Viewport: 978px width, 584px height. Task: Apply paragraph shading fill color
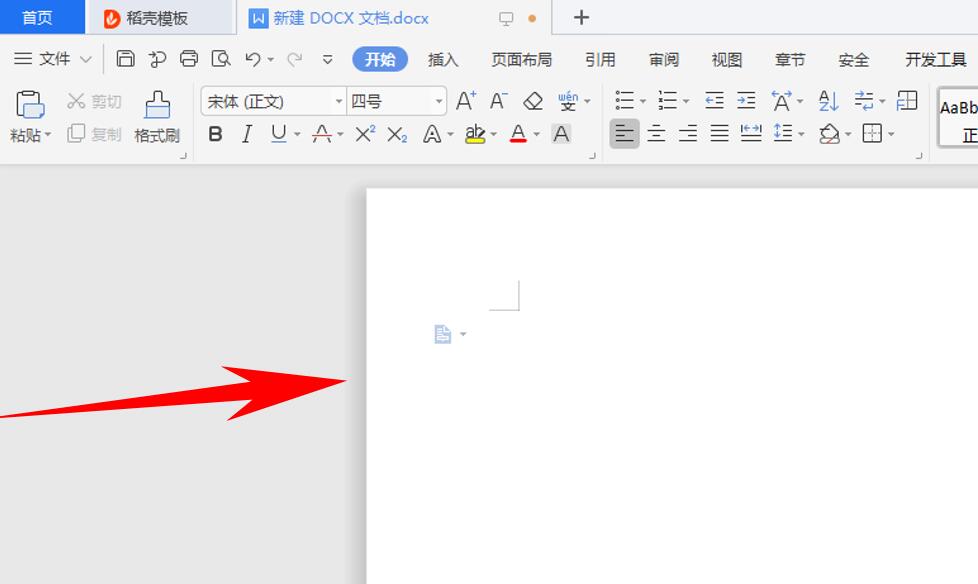coord(830,134)
